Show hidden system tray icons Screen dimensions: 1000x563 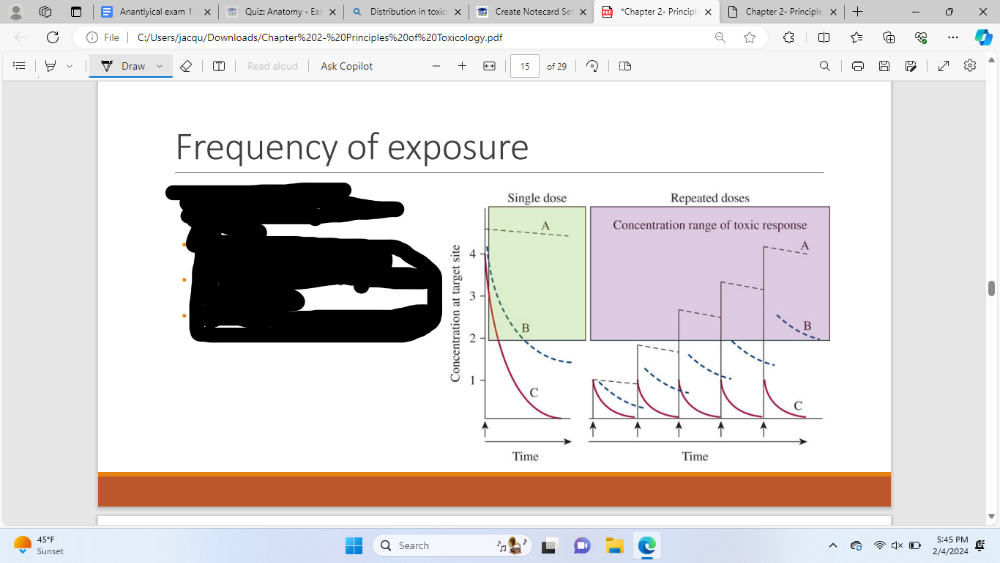point(833,546)
